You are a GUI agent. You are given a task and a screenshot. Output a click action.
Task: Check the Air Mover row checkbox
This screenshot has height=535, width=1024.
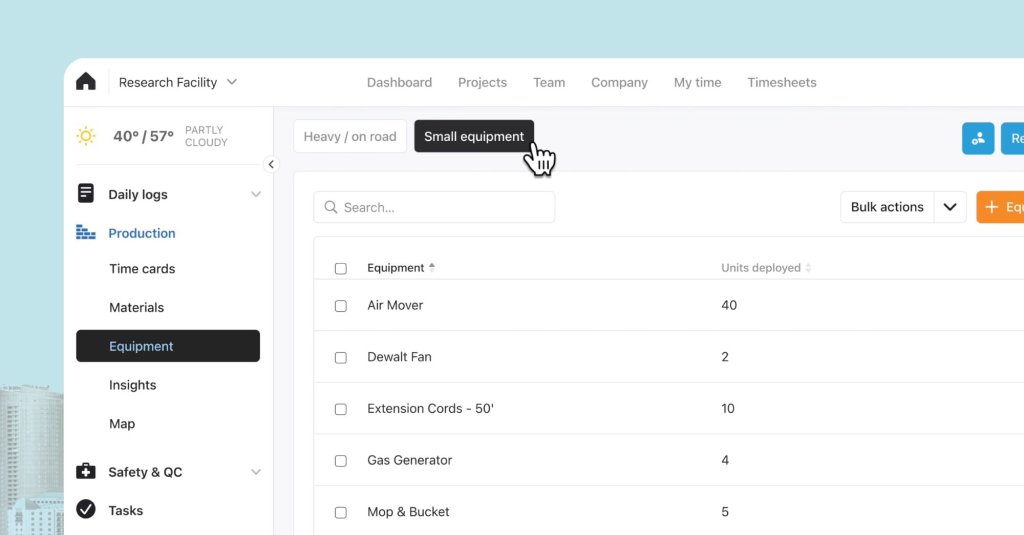point(341,306)
